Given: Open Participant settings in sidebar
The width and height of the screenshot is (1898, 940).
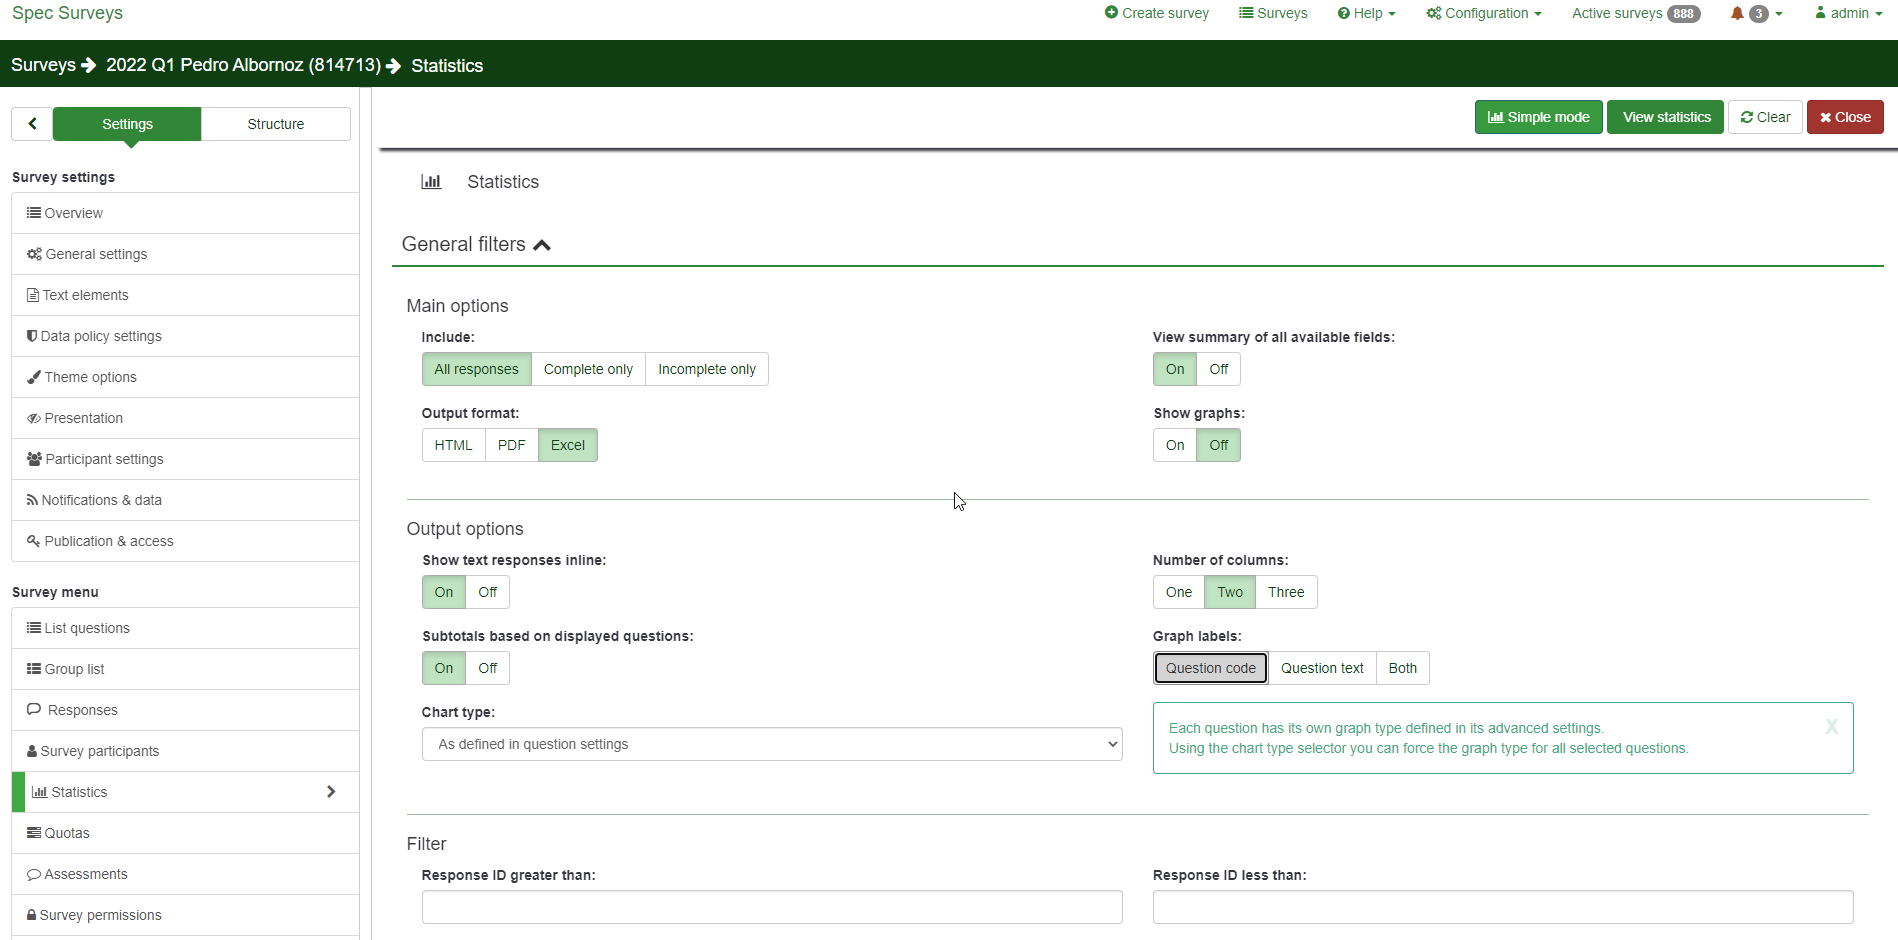Looking at the screenshot, I should (x=104, y=459).
